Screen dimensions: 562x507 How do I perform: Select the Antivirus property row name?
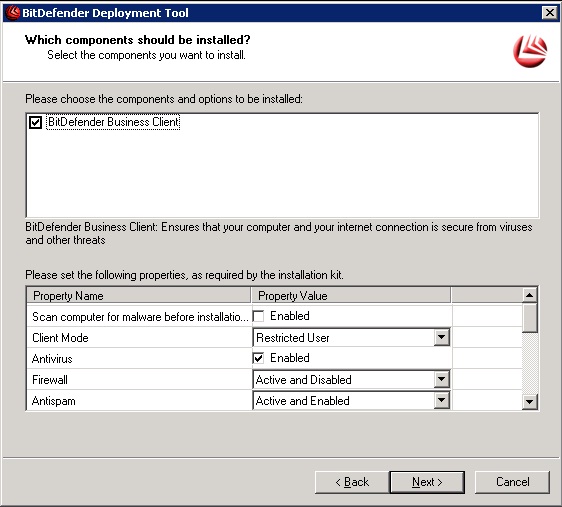(x=52, y=359)
